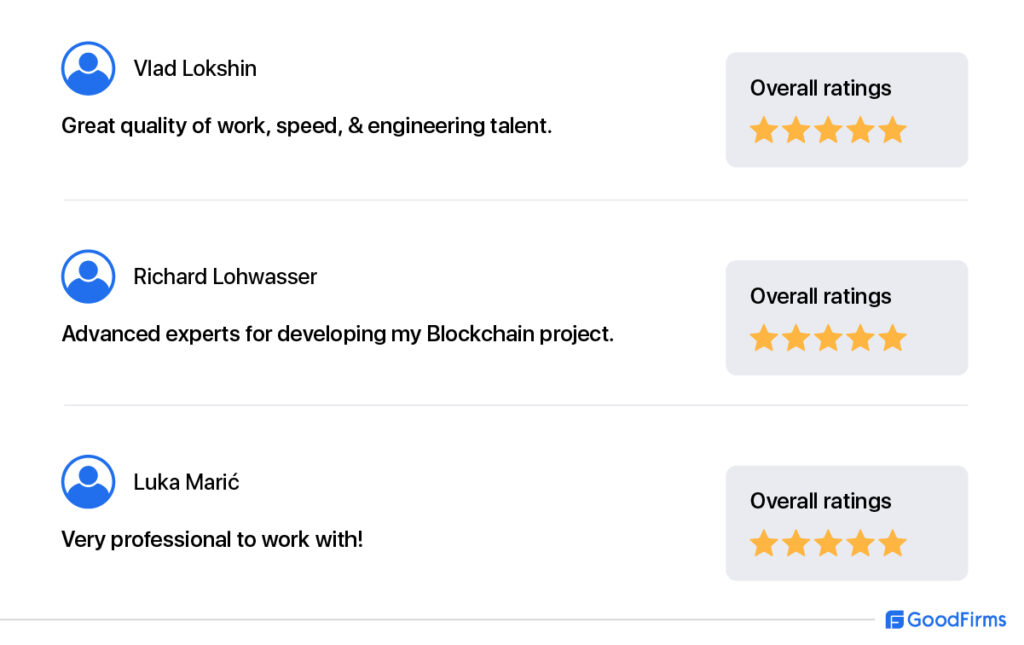Click fifth star in Vlad Lokshin's rating
Image resolution: width=1024 pixels, height=645 pixels.
coord(892,130)
